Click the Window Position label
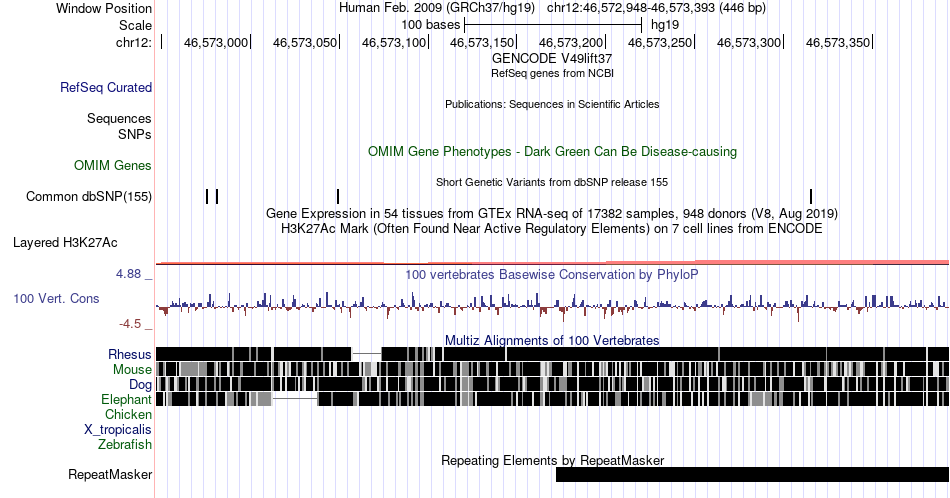The height and width of the screenshot is (498, 950). [x=104, y=8]
